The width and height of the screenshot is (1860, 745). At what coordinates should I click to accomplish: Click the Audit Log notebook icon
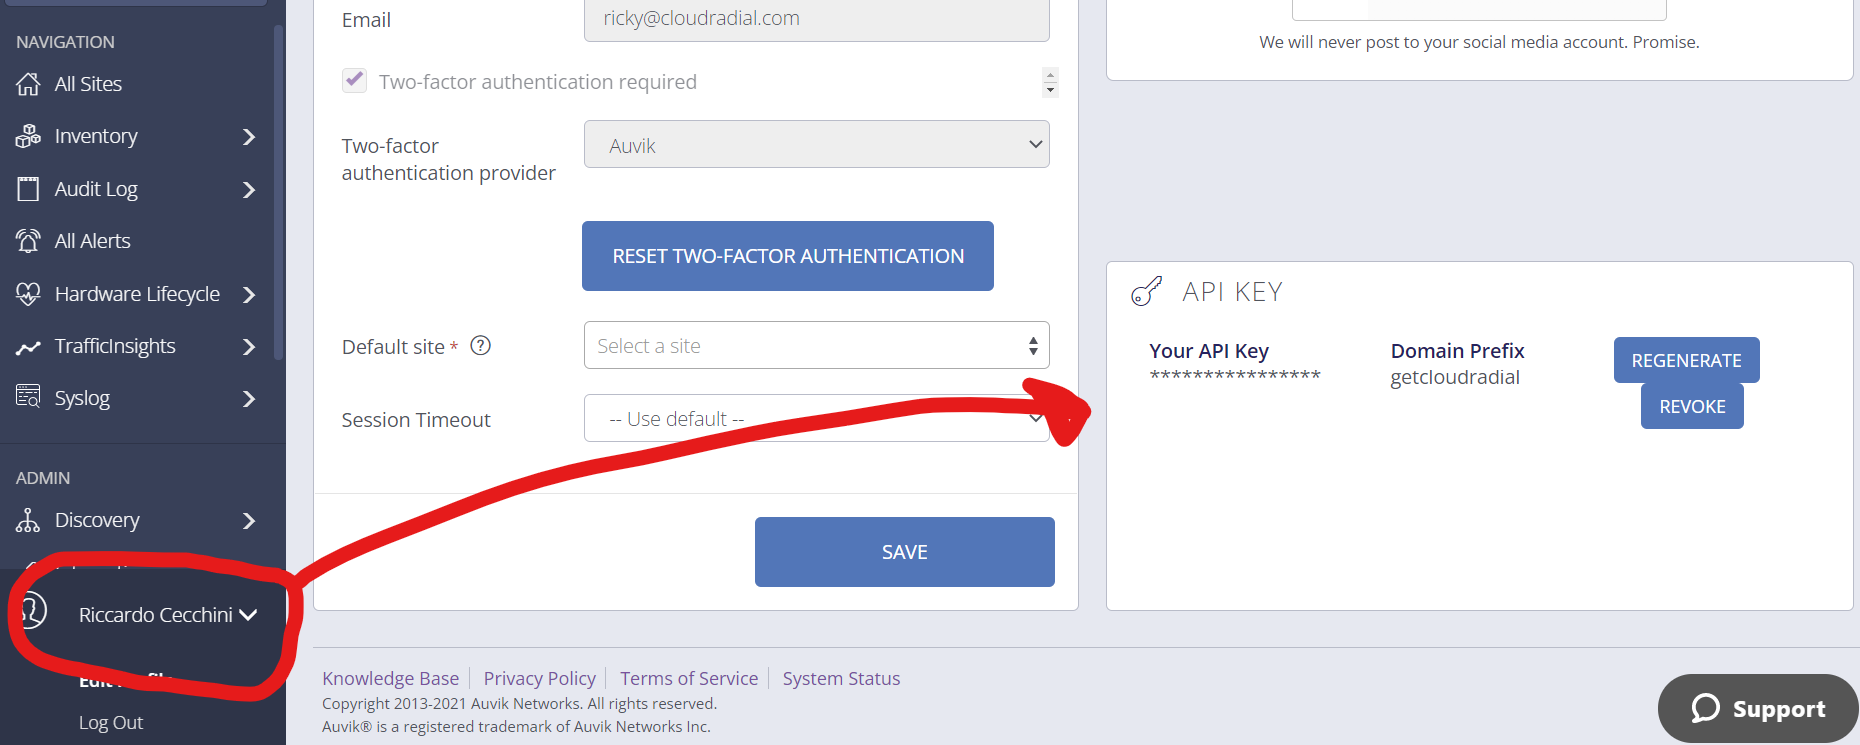click(x=28, y=189)
